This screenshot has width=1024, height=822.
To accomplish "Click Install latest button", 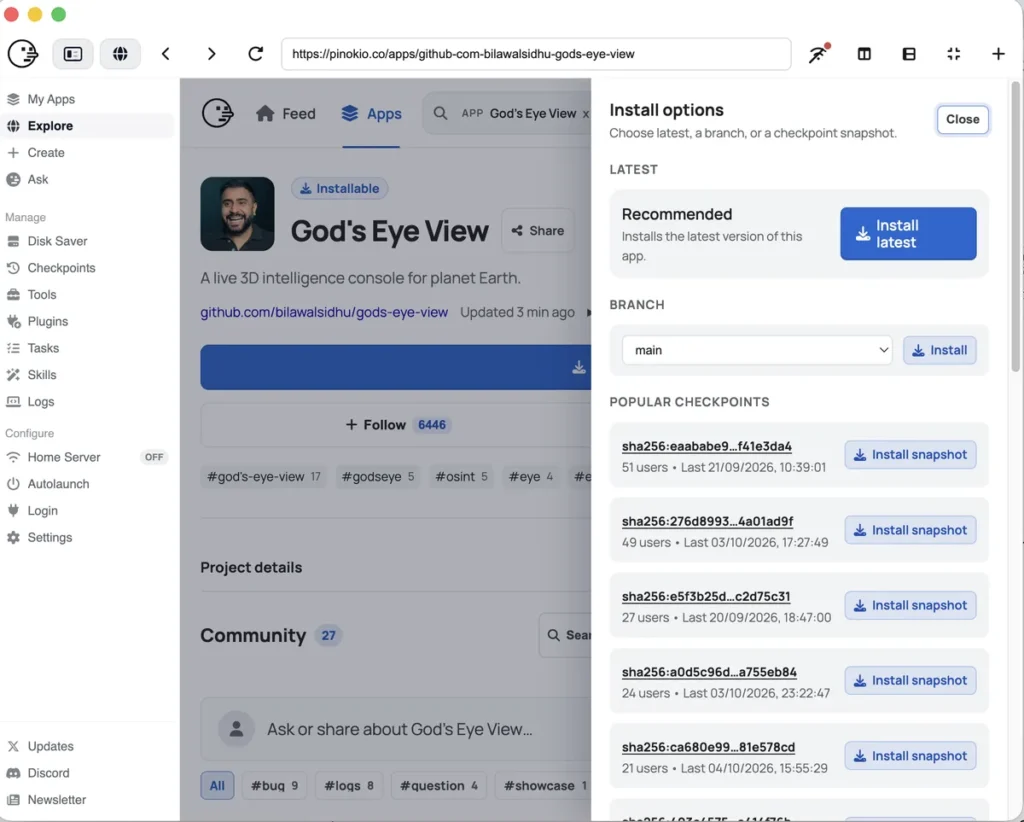I will [908, 234].
